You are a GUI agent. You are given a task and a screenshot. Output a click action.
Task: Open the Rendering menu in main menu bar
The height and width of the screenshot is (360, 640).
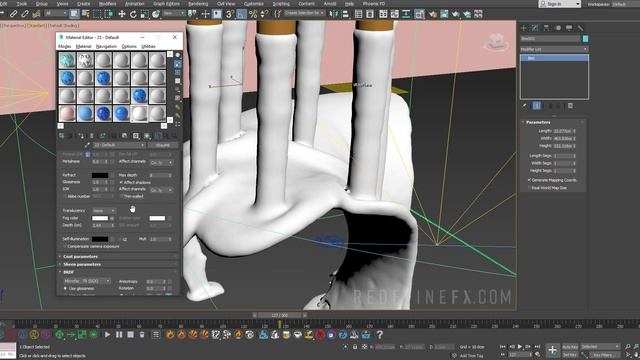pos(198,4)
